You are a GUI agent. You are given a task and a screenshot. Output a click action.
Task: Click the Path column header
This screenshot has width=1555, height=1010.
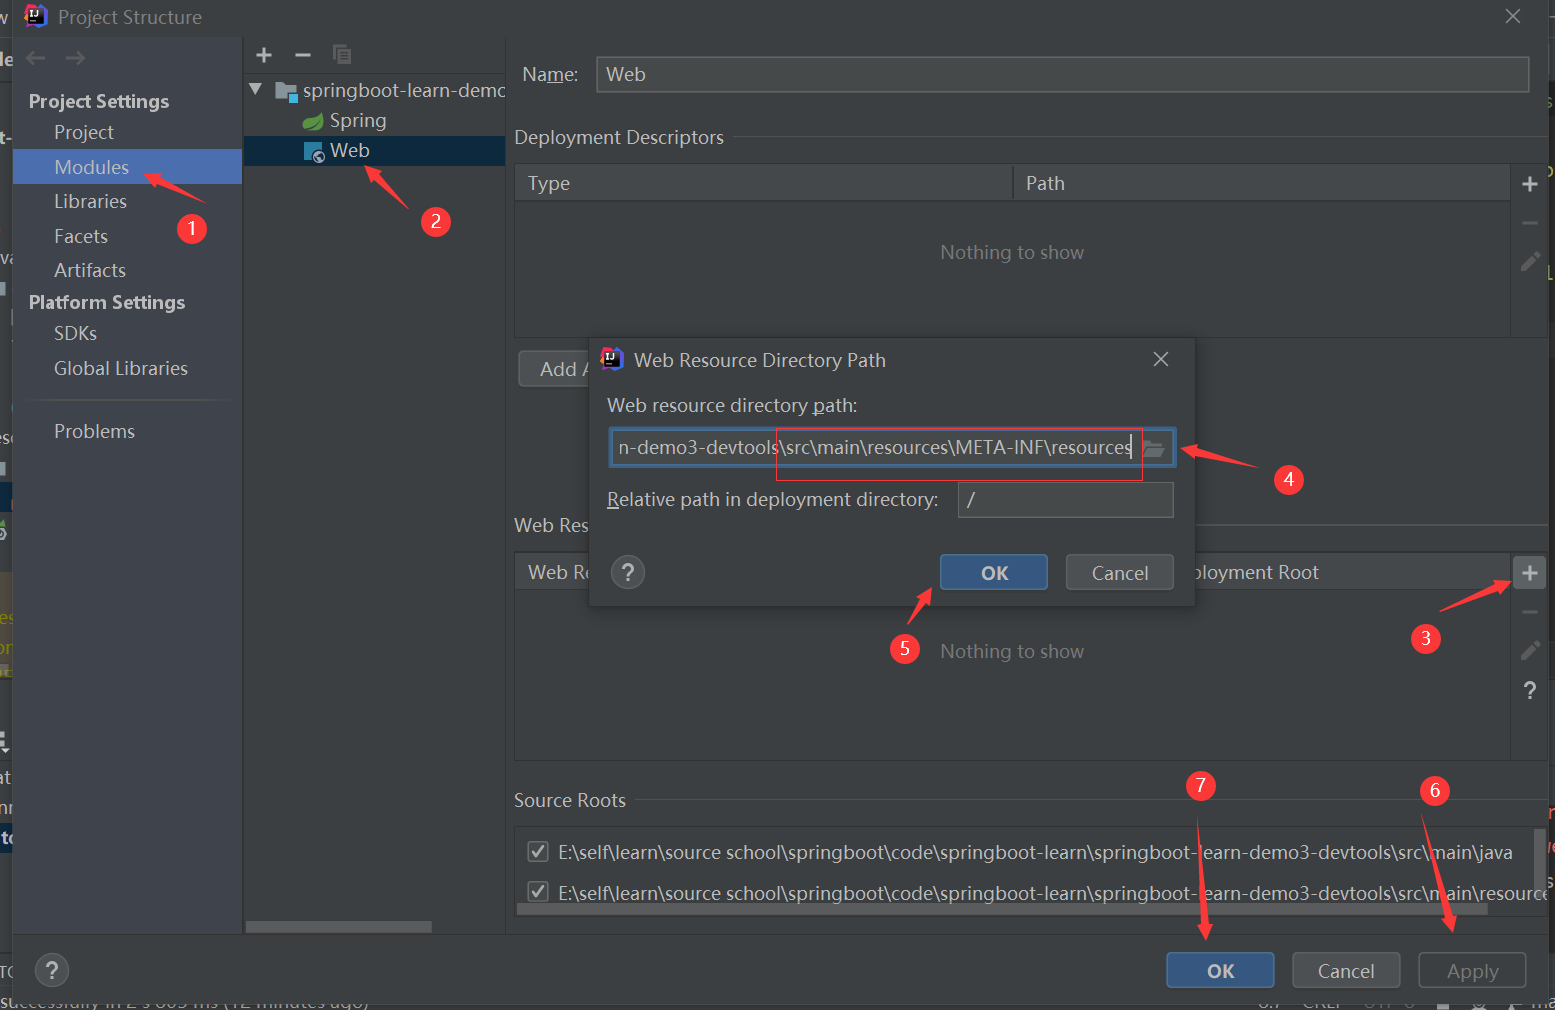tap(1262, 183)
